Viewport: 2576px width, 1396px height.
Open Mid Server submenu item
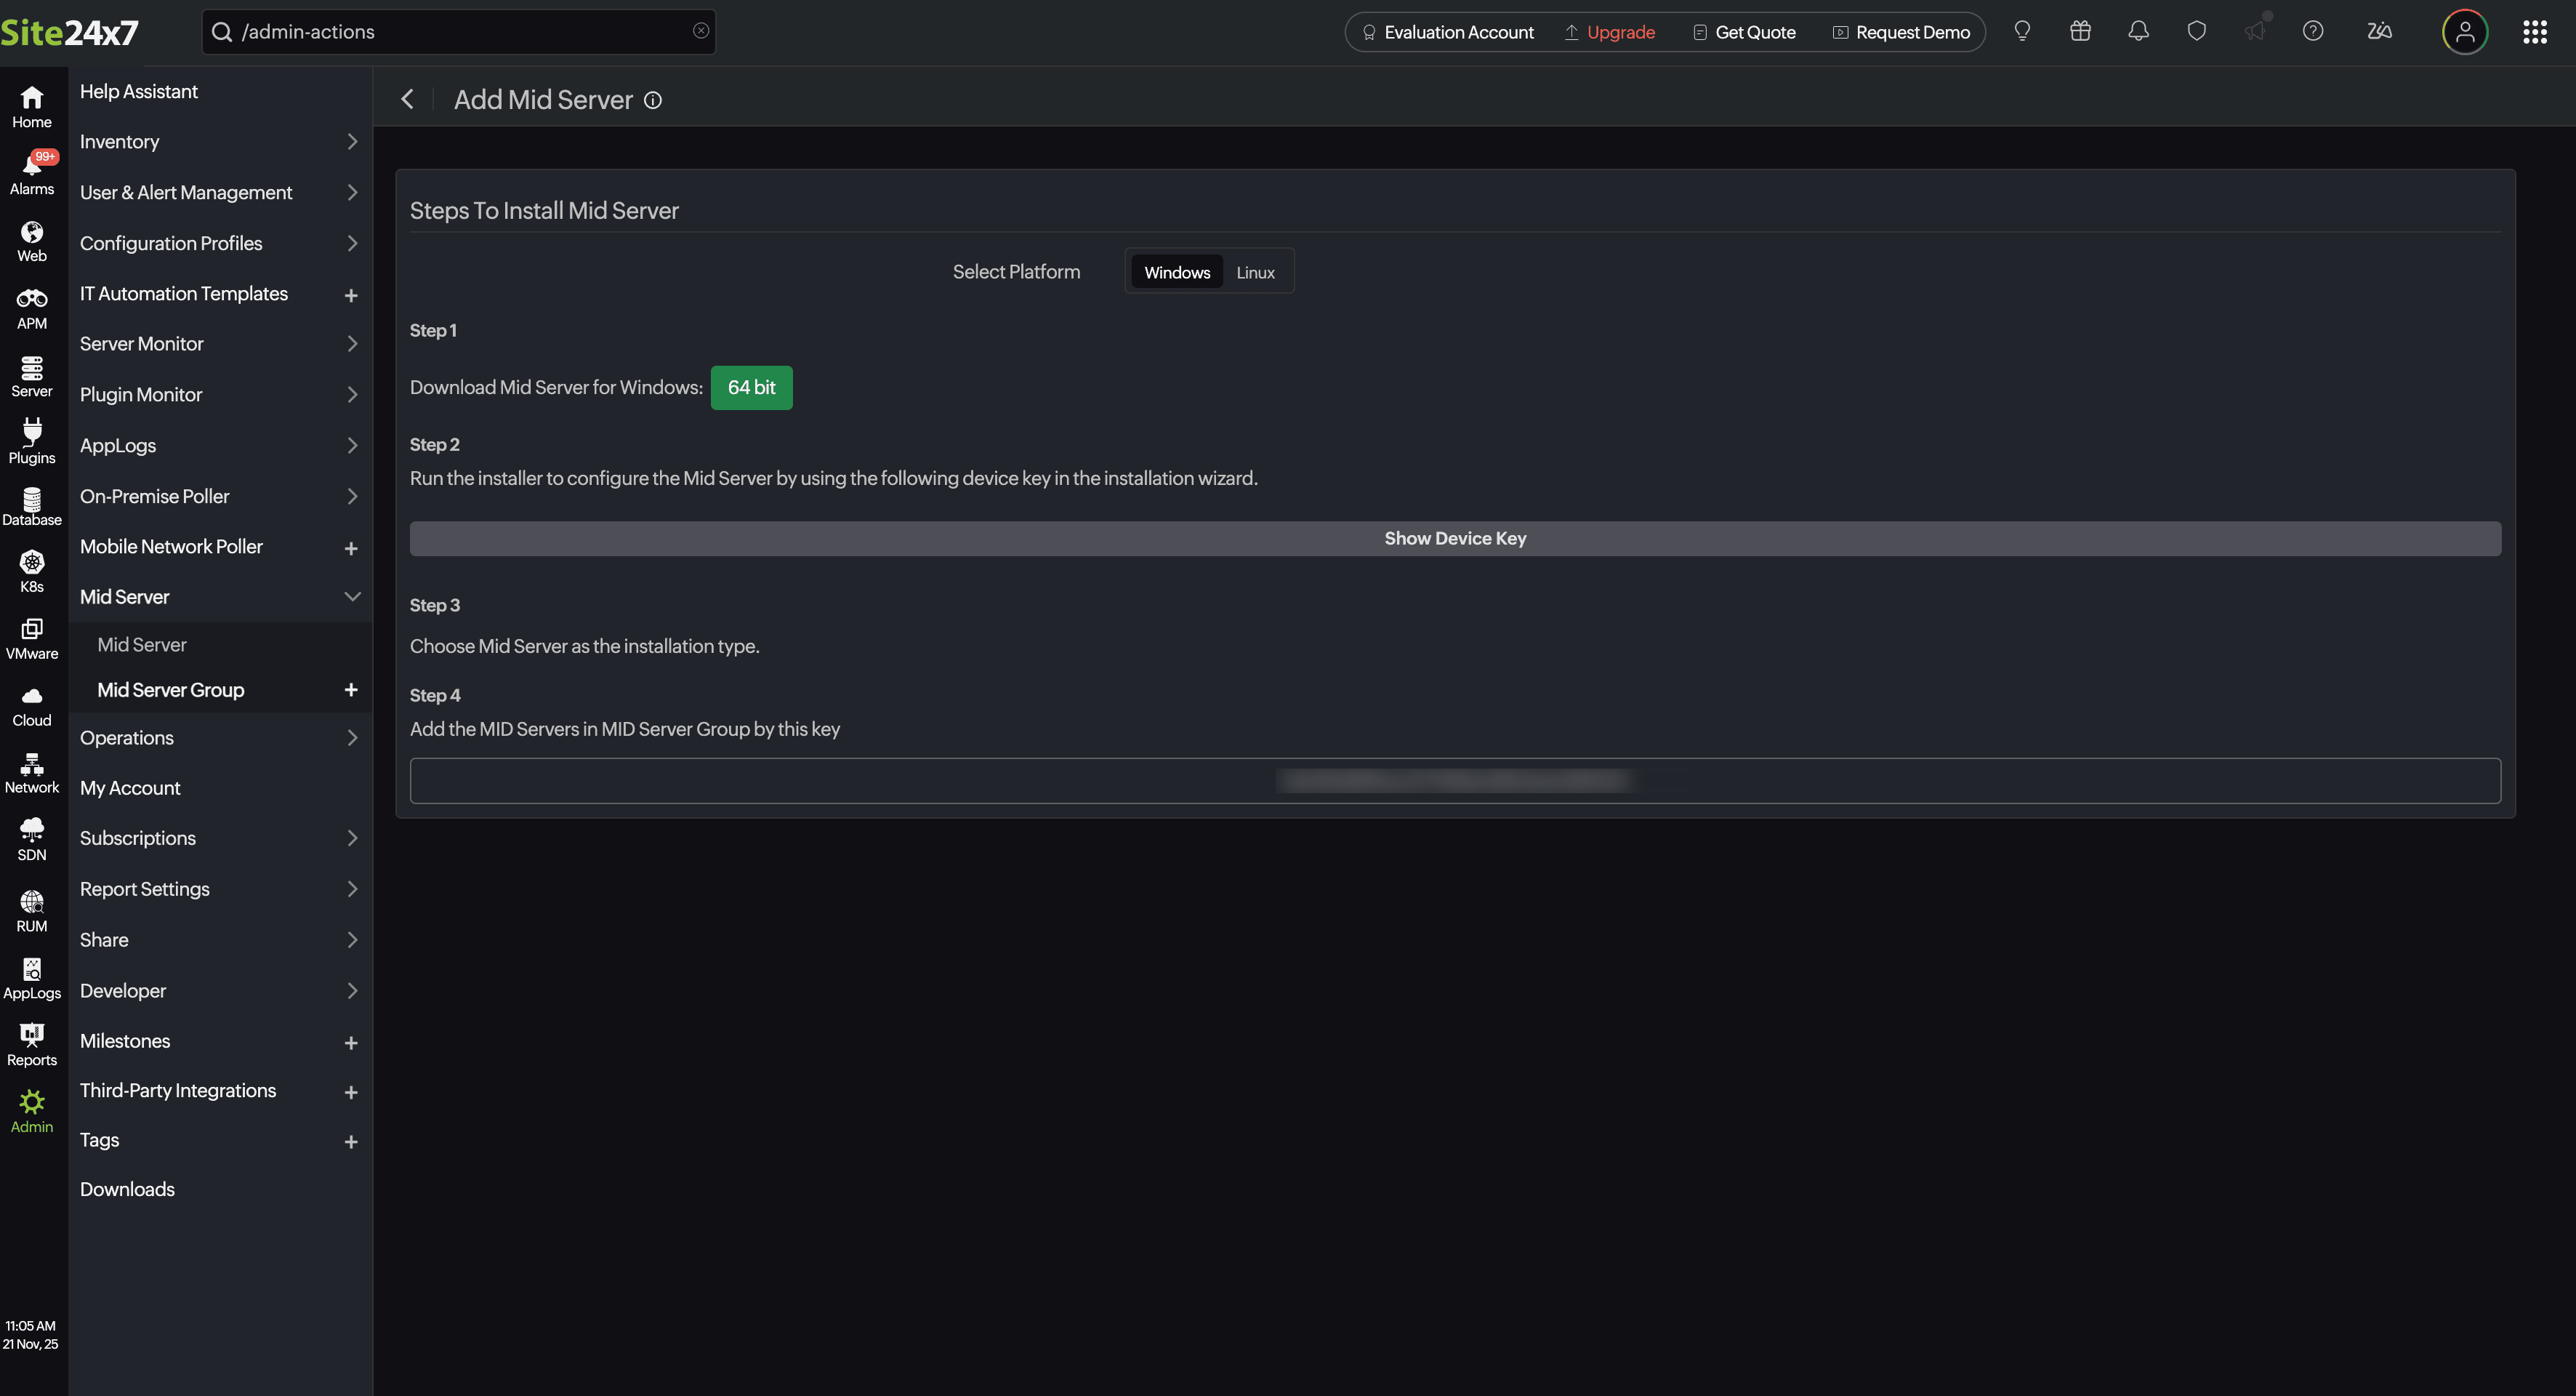click(142, 645)
